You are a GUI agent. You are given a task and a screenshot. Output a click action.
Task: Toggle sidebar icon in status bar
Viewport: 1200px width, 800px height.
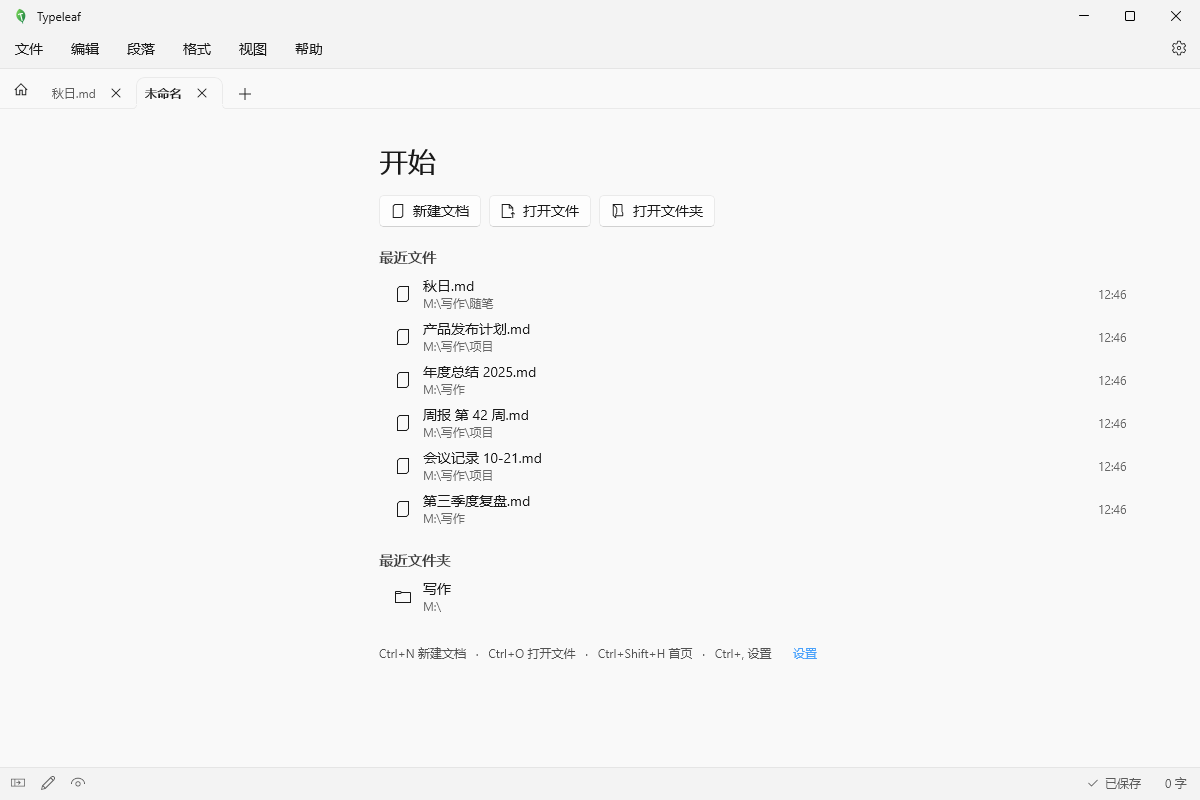(x=18, y=783)
